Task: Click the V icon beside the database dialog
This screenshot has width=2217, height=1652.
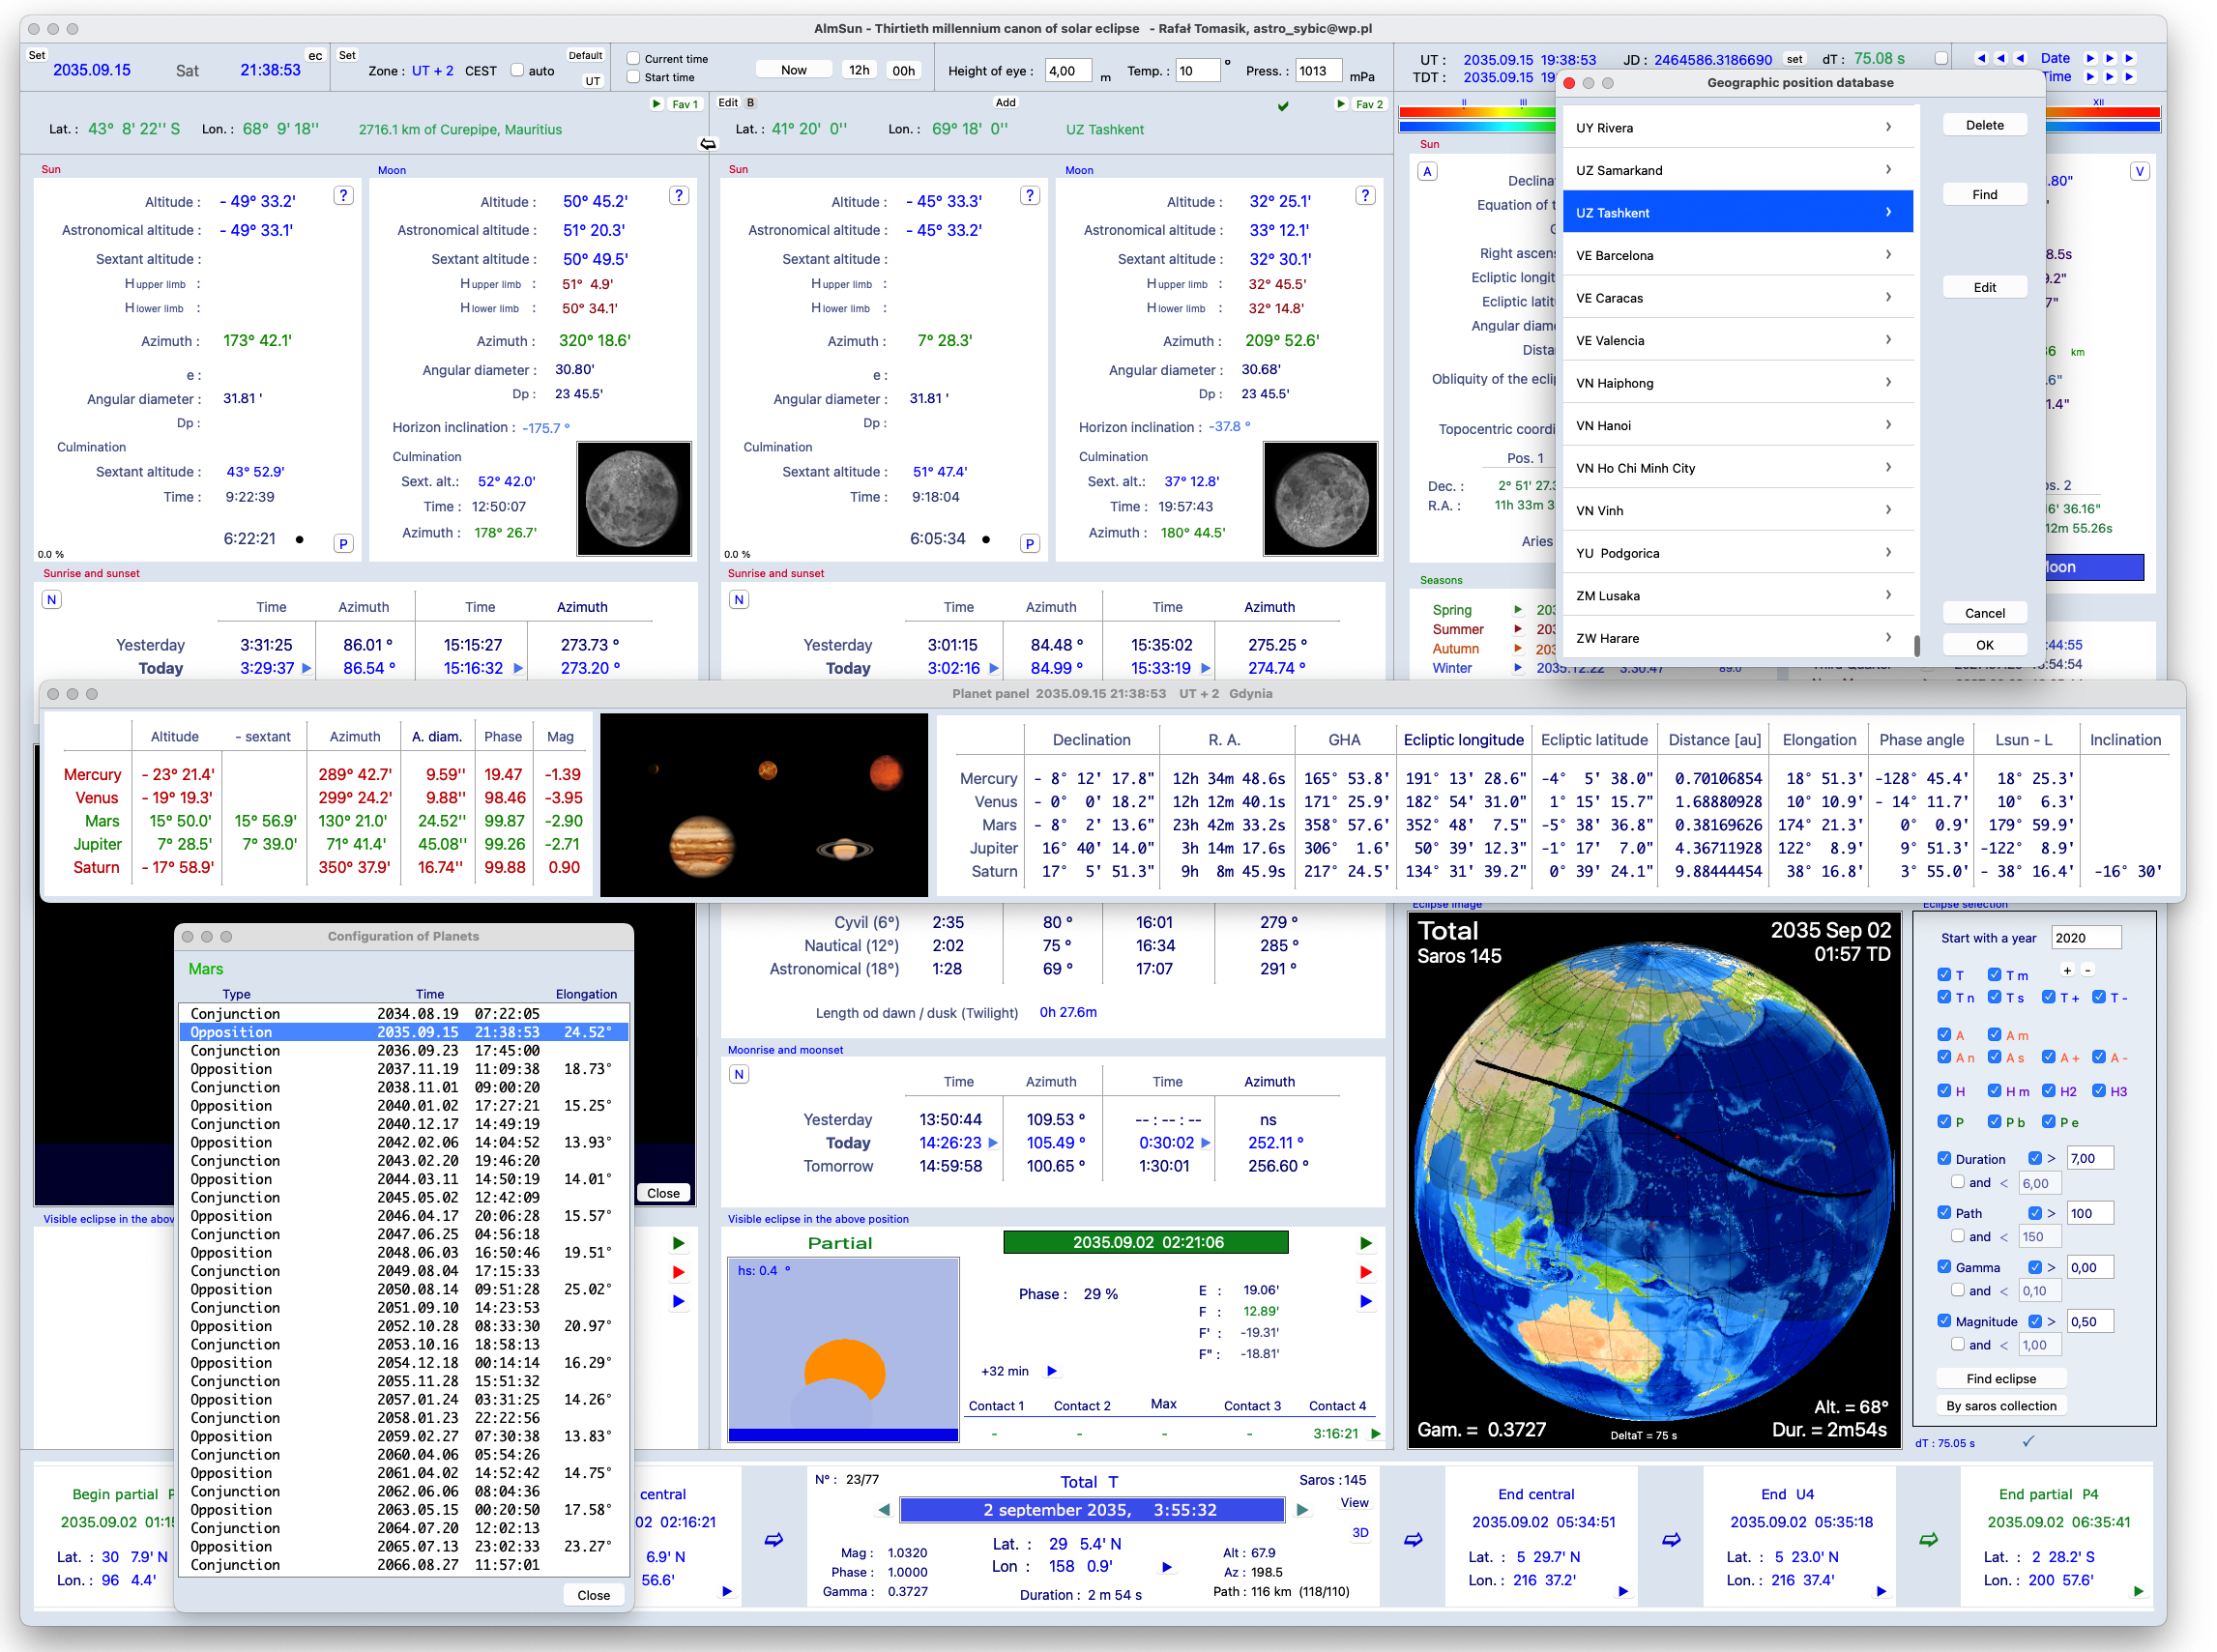Action: coord(2139,171)
